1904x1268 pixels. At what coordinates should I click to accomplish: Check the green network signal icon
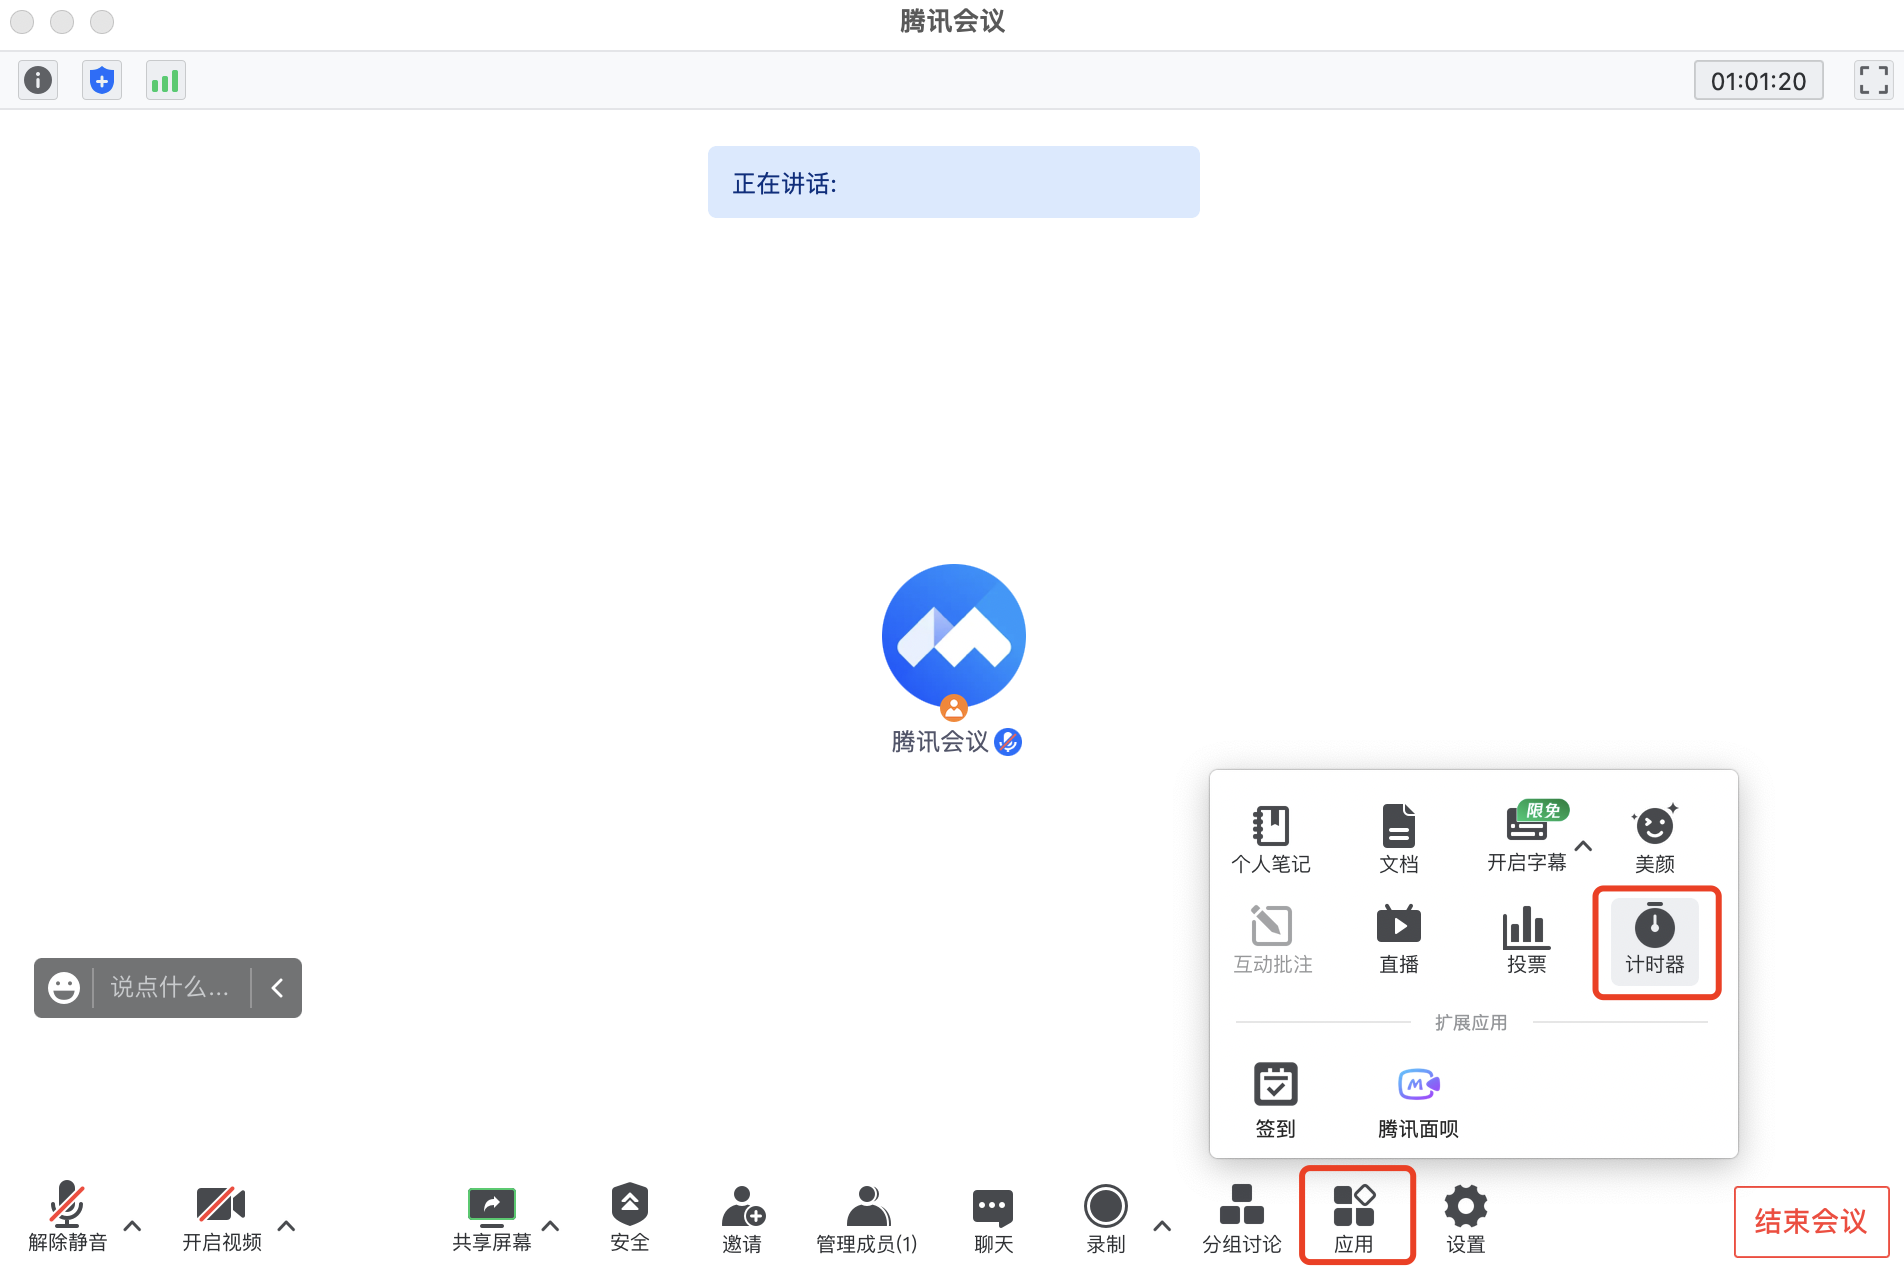click(x=165, y=80)
